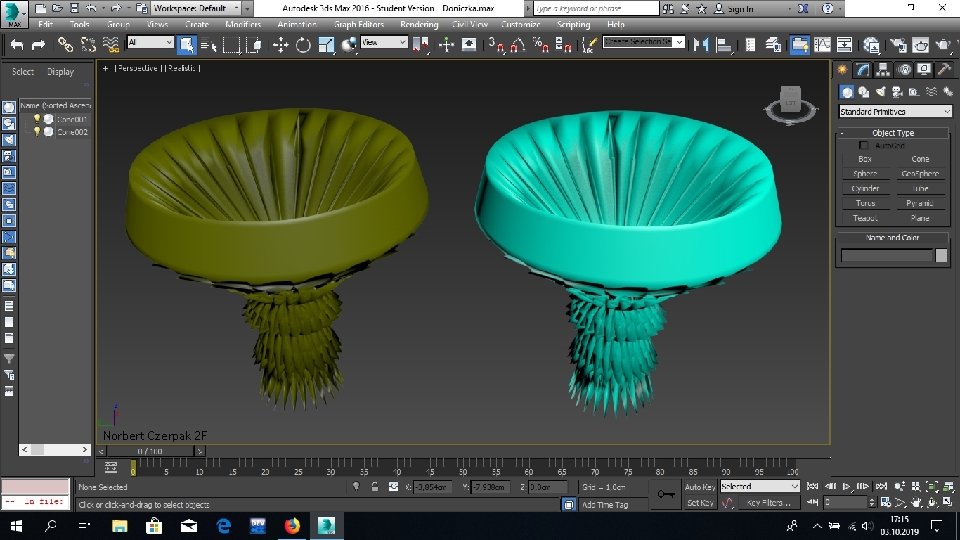Open the Standard Primitives dropdown

[x=895, y=112]
